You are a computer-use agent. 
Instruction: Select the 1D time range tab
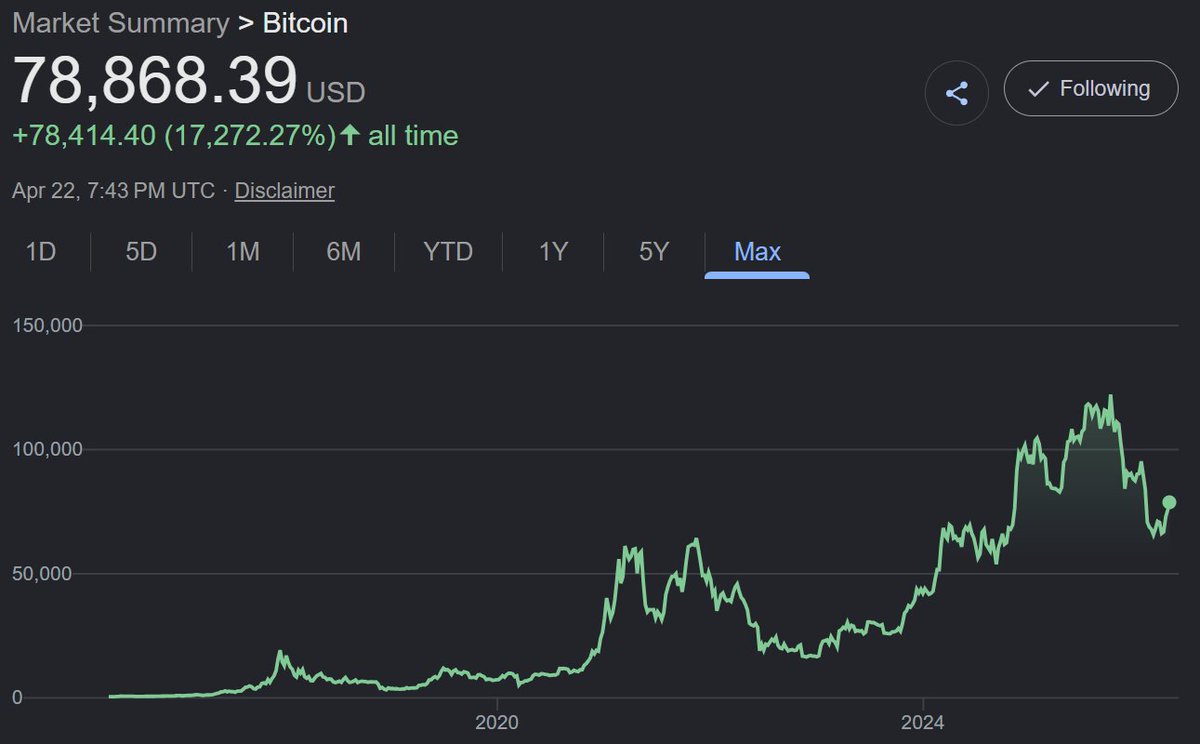(40, 252)
